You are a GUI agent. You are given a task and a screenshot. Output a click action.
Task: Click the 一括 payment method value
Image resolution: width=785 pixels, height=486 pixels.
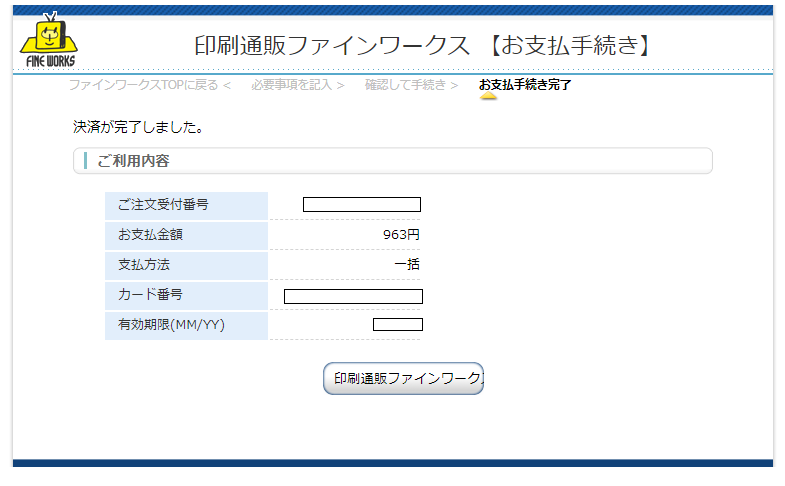pos(407,264)
